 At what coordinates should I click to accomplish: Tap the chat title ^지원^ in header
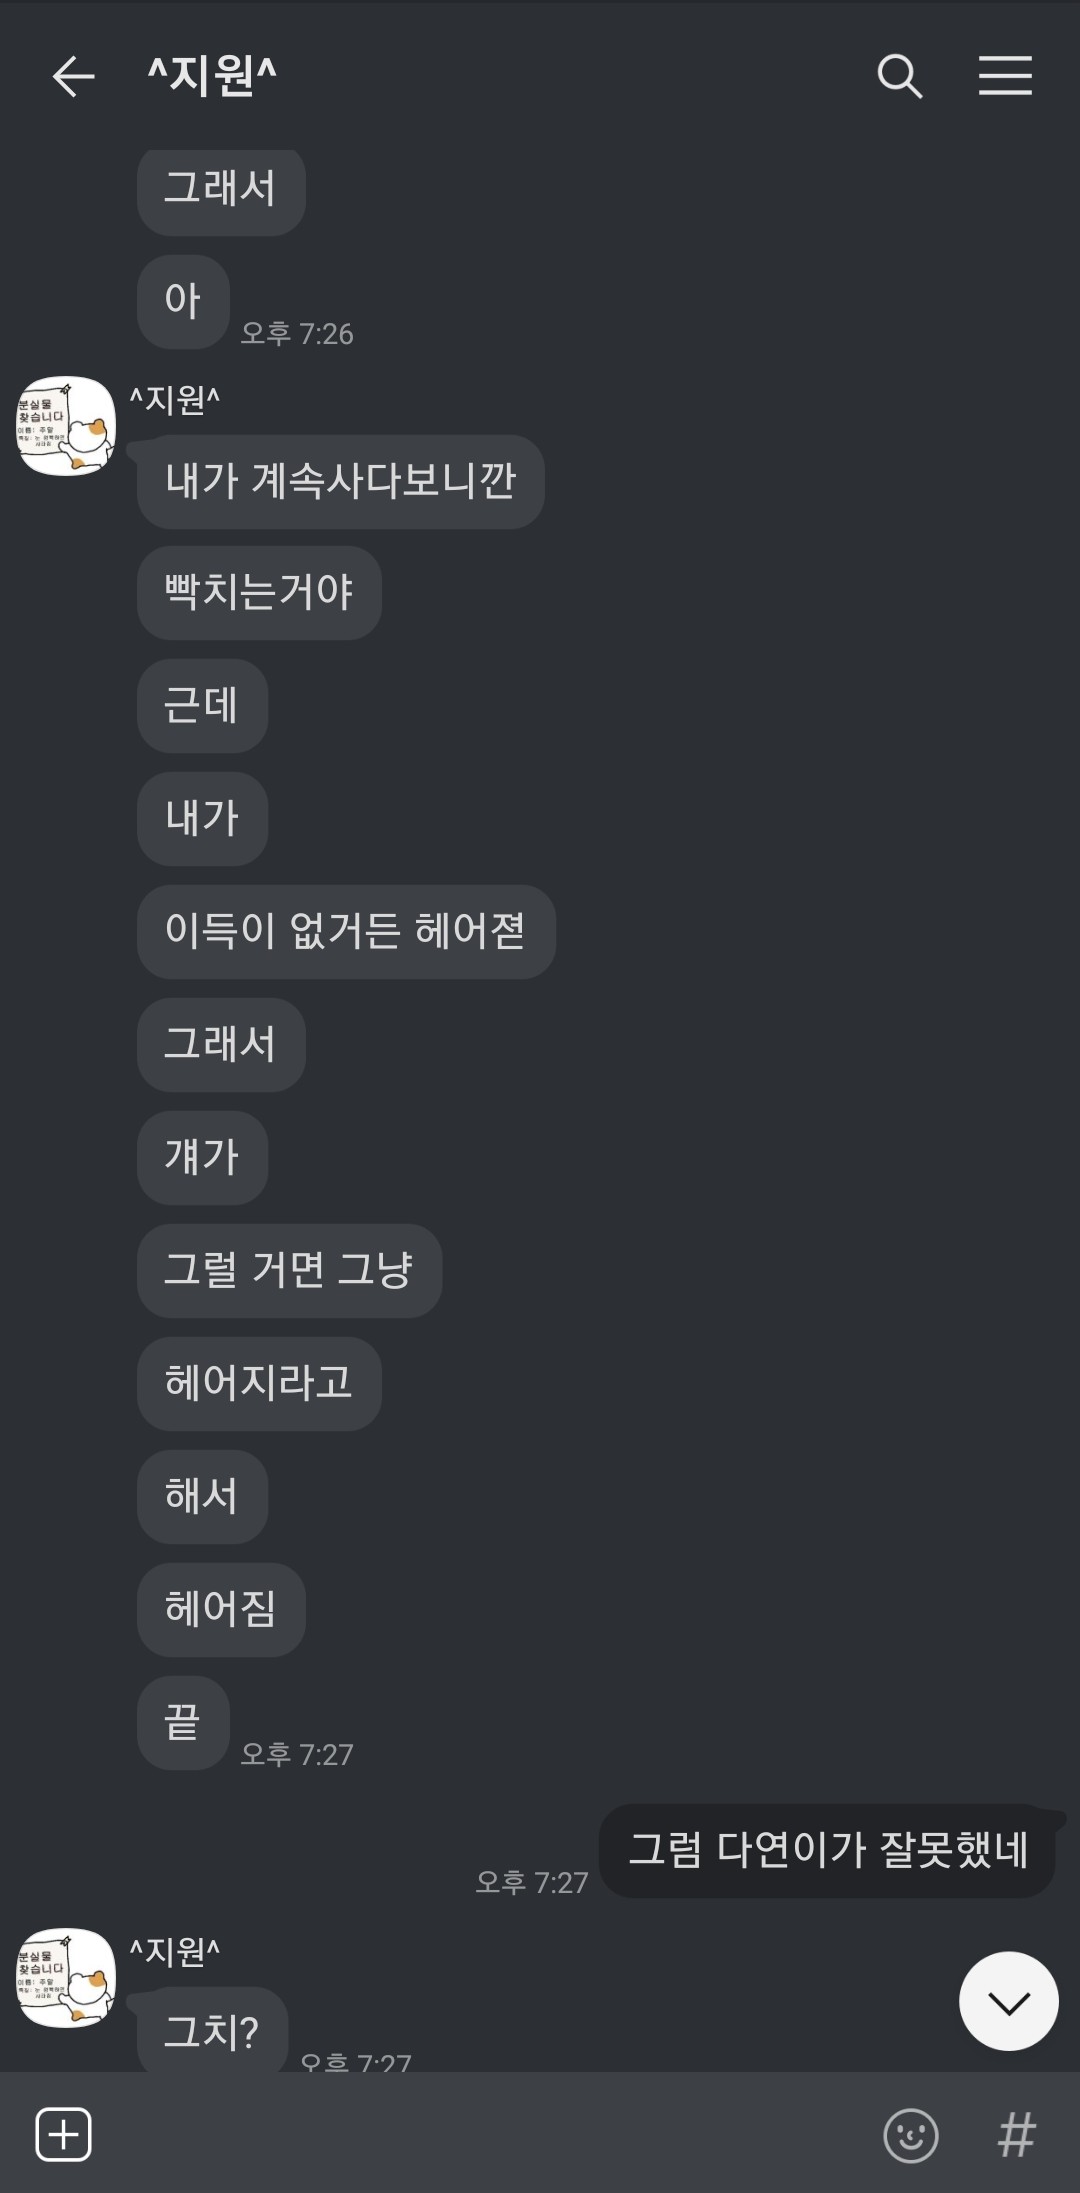(212, 76)
